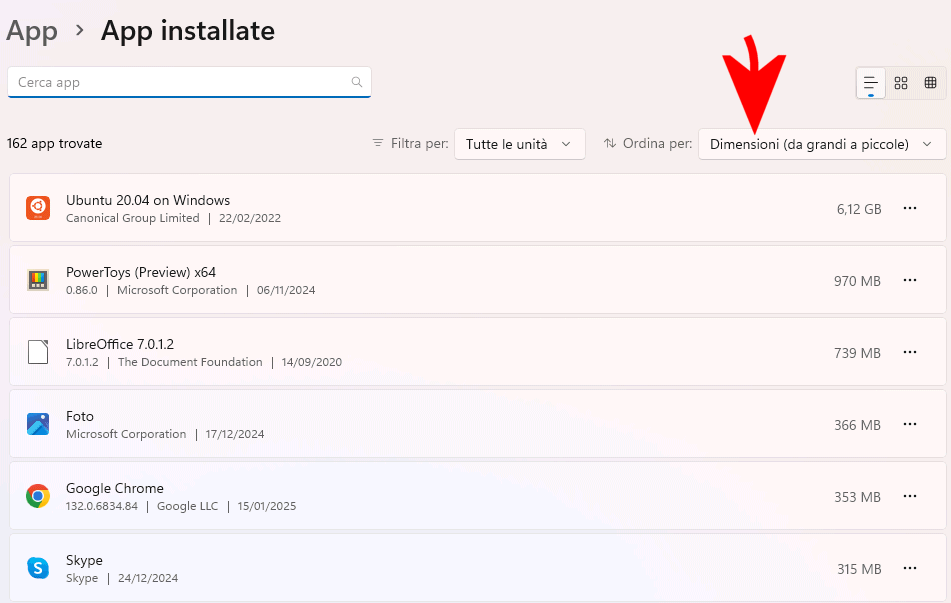Open more options for PowerToys

[910, 280]
